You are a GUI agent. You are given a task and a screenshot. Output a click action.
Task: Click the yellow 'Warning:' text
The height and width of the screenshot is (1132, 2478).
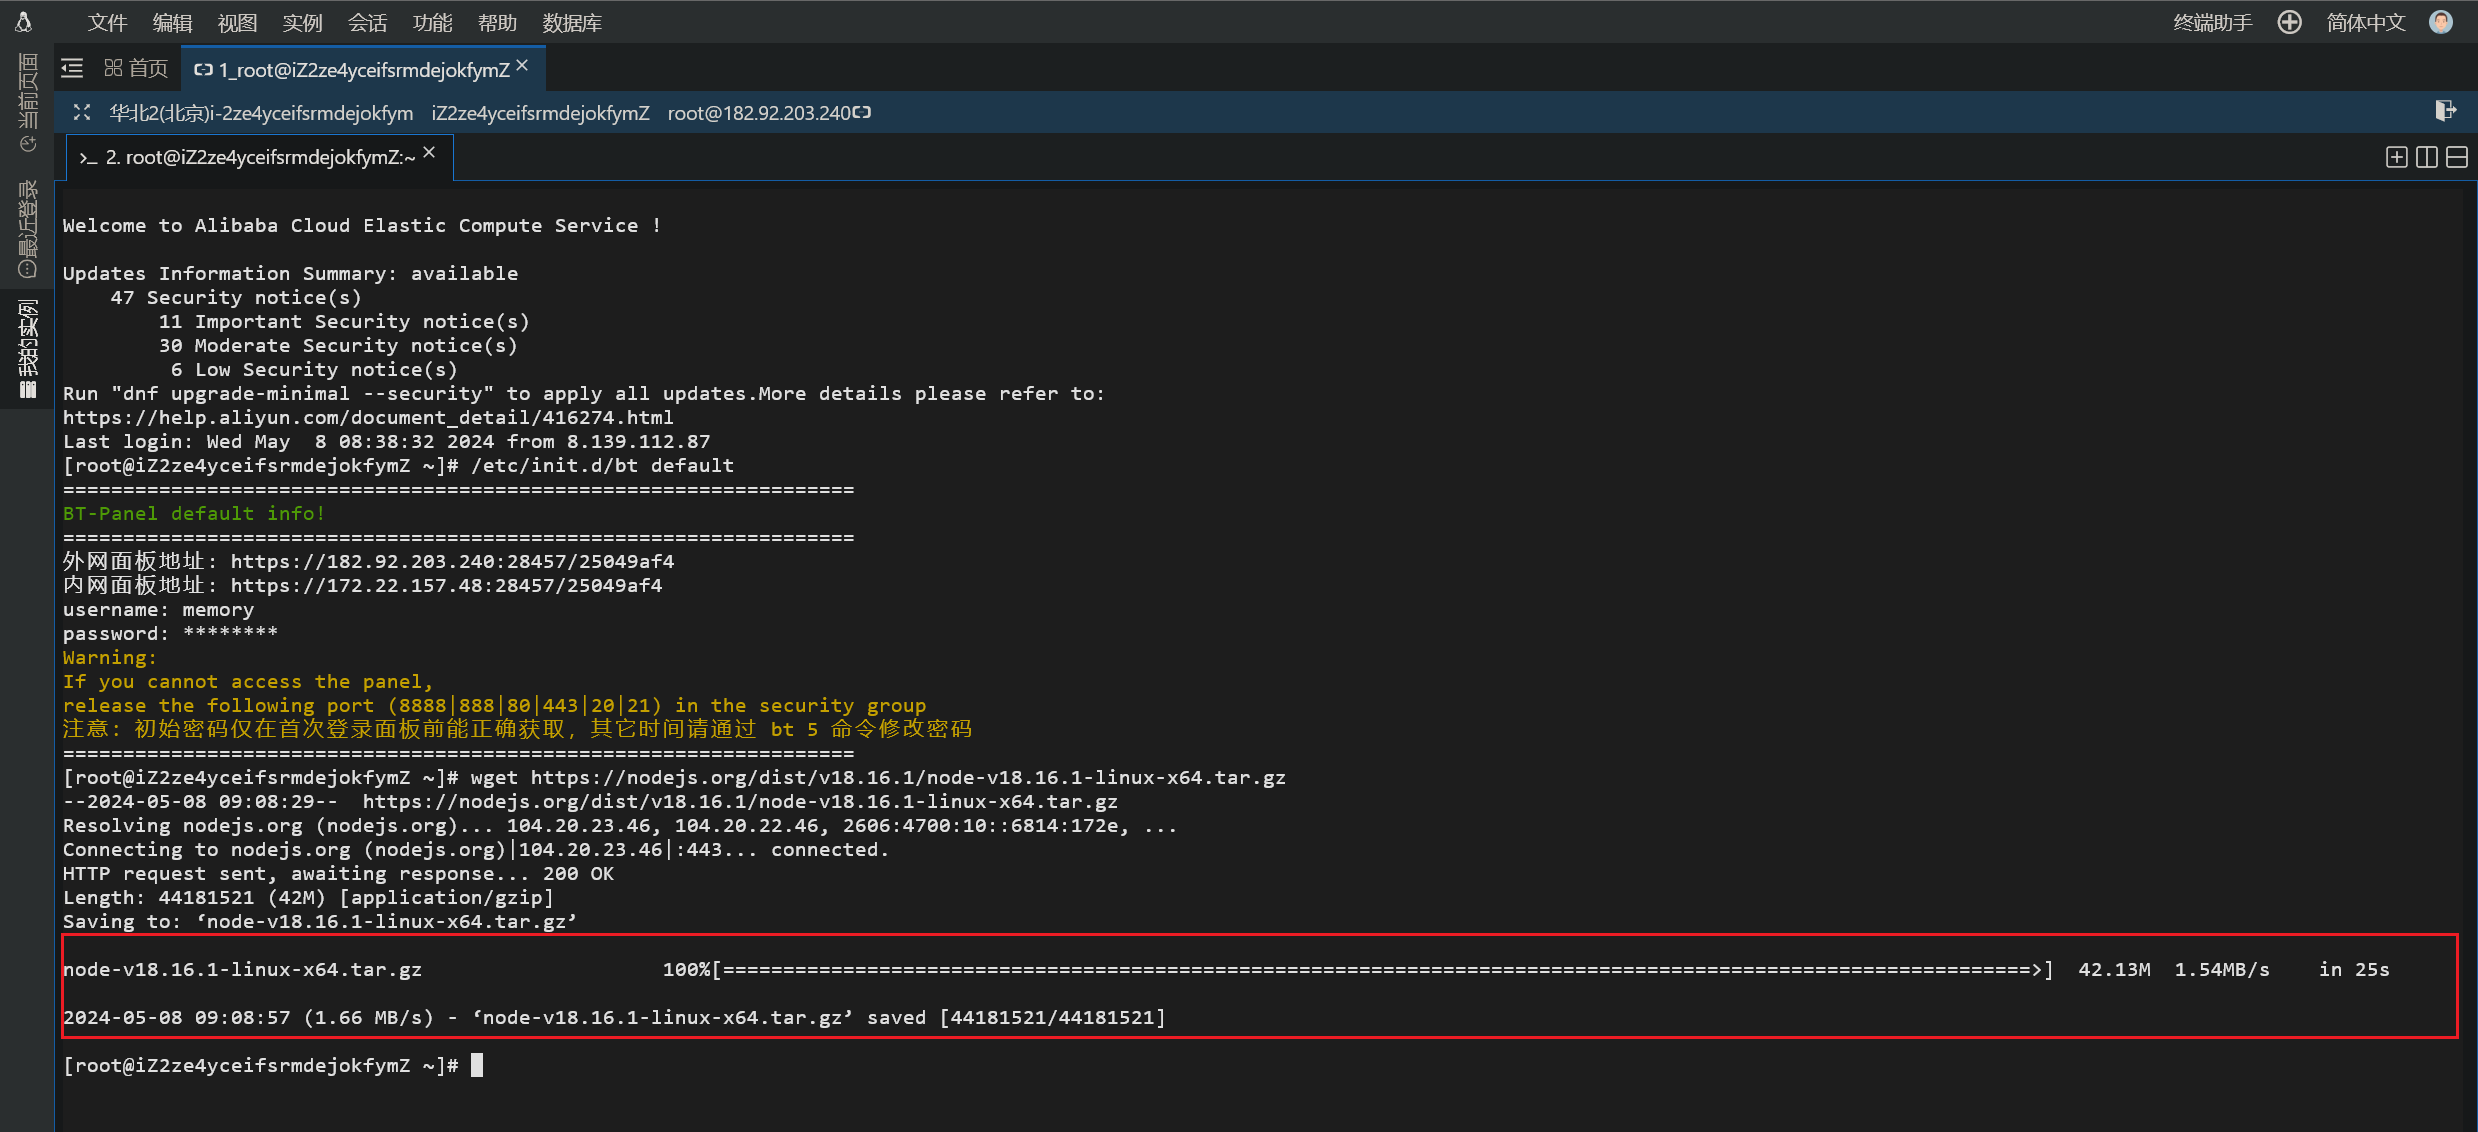110,658
